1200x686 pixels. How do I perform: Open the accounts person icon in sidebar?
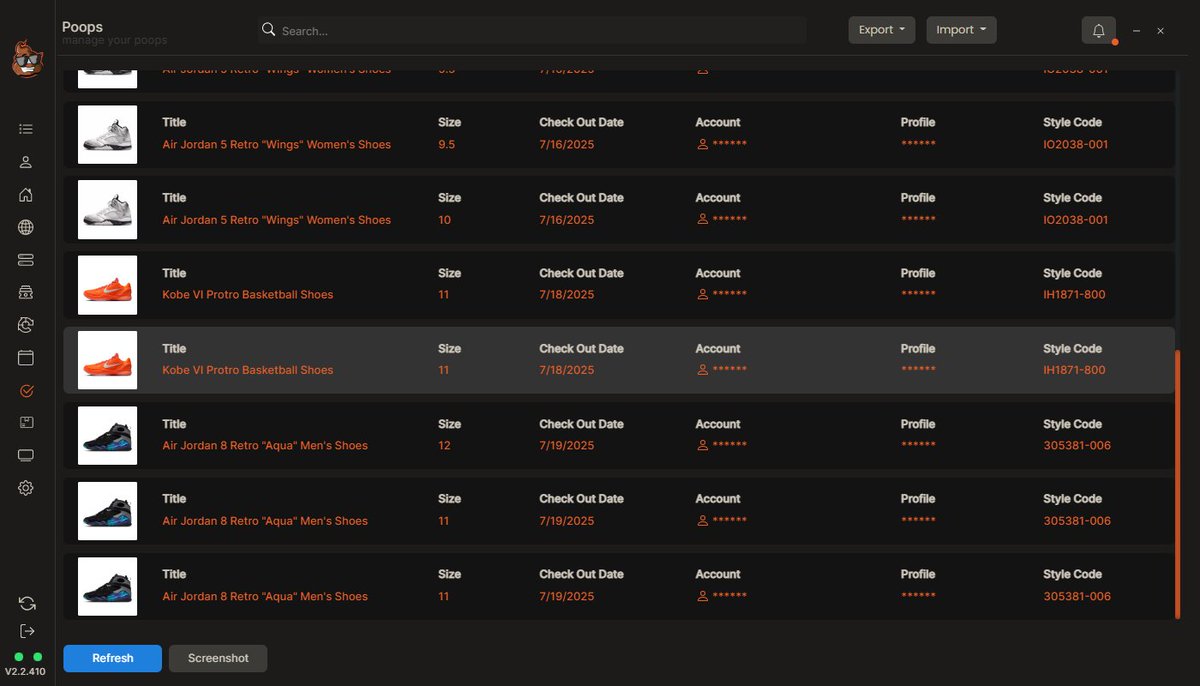coord(26,162)
